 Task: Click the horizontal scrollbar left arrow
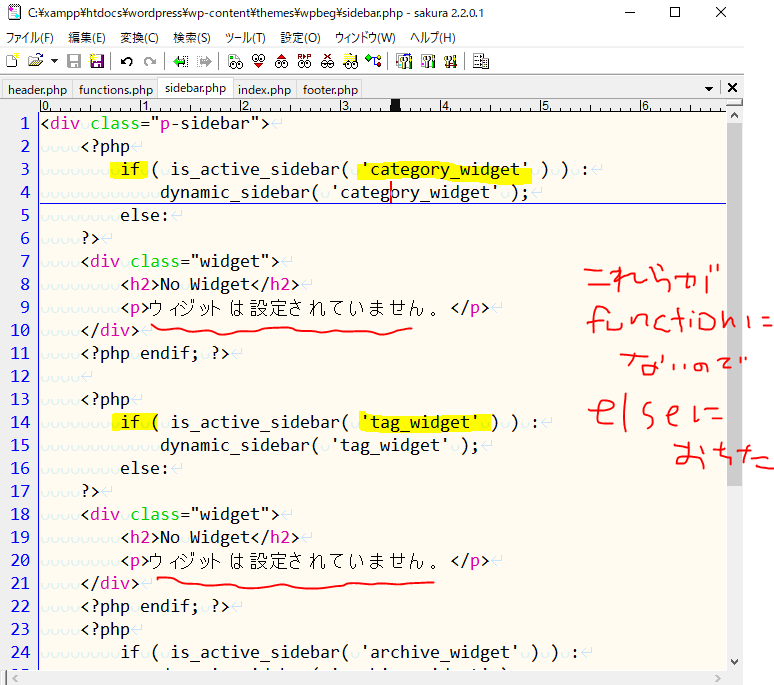tap(15, 679)
